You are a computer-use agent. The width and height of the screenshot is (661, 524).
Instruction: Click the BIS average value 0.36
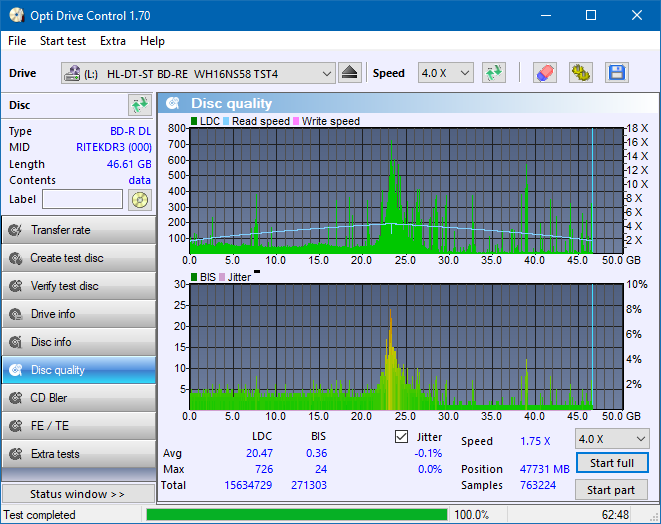point(317,453)
